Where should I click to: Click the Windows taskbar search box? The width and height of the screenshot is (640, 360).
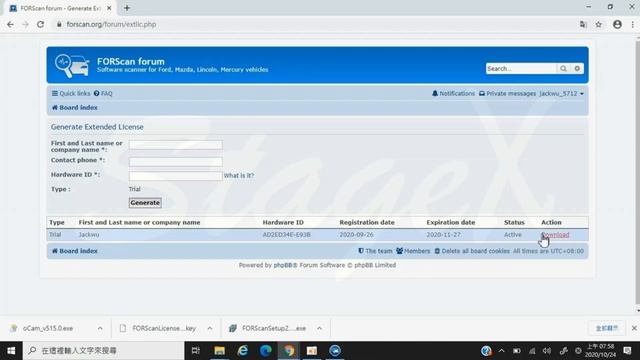tap(104, 351)
